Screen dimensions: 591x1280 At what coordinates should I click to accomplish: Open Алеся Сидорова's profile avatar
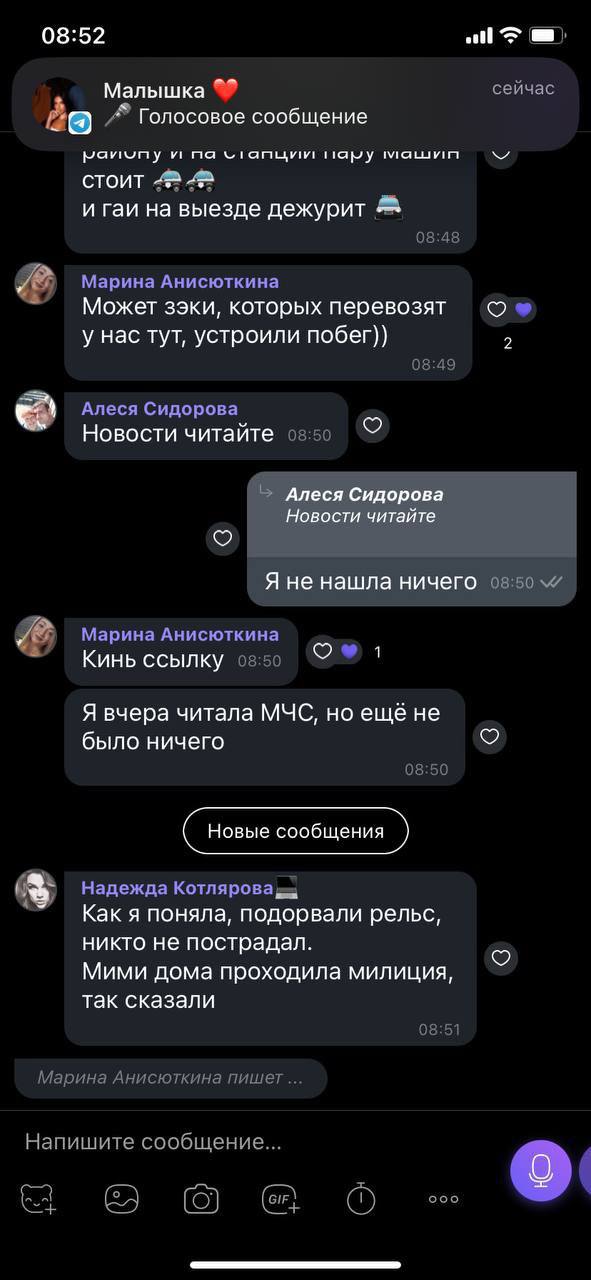[36, 411]
